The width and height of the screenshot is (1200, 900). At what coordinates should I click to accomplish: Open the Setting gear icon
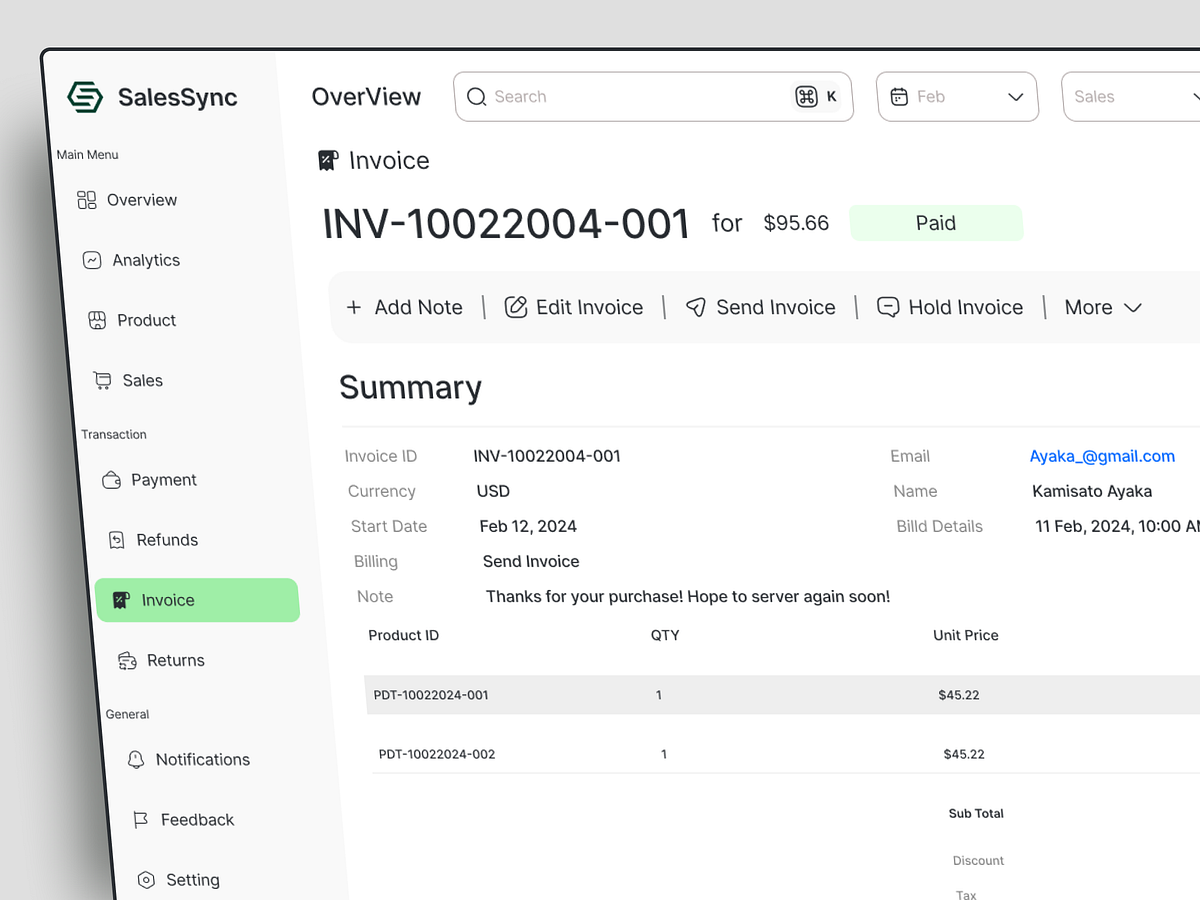[146, 879]
